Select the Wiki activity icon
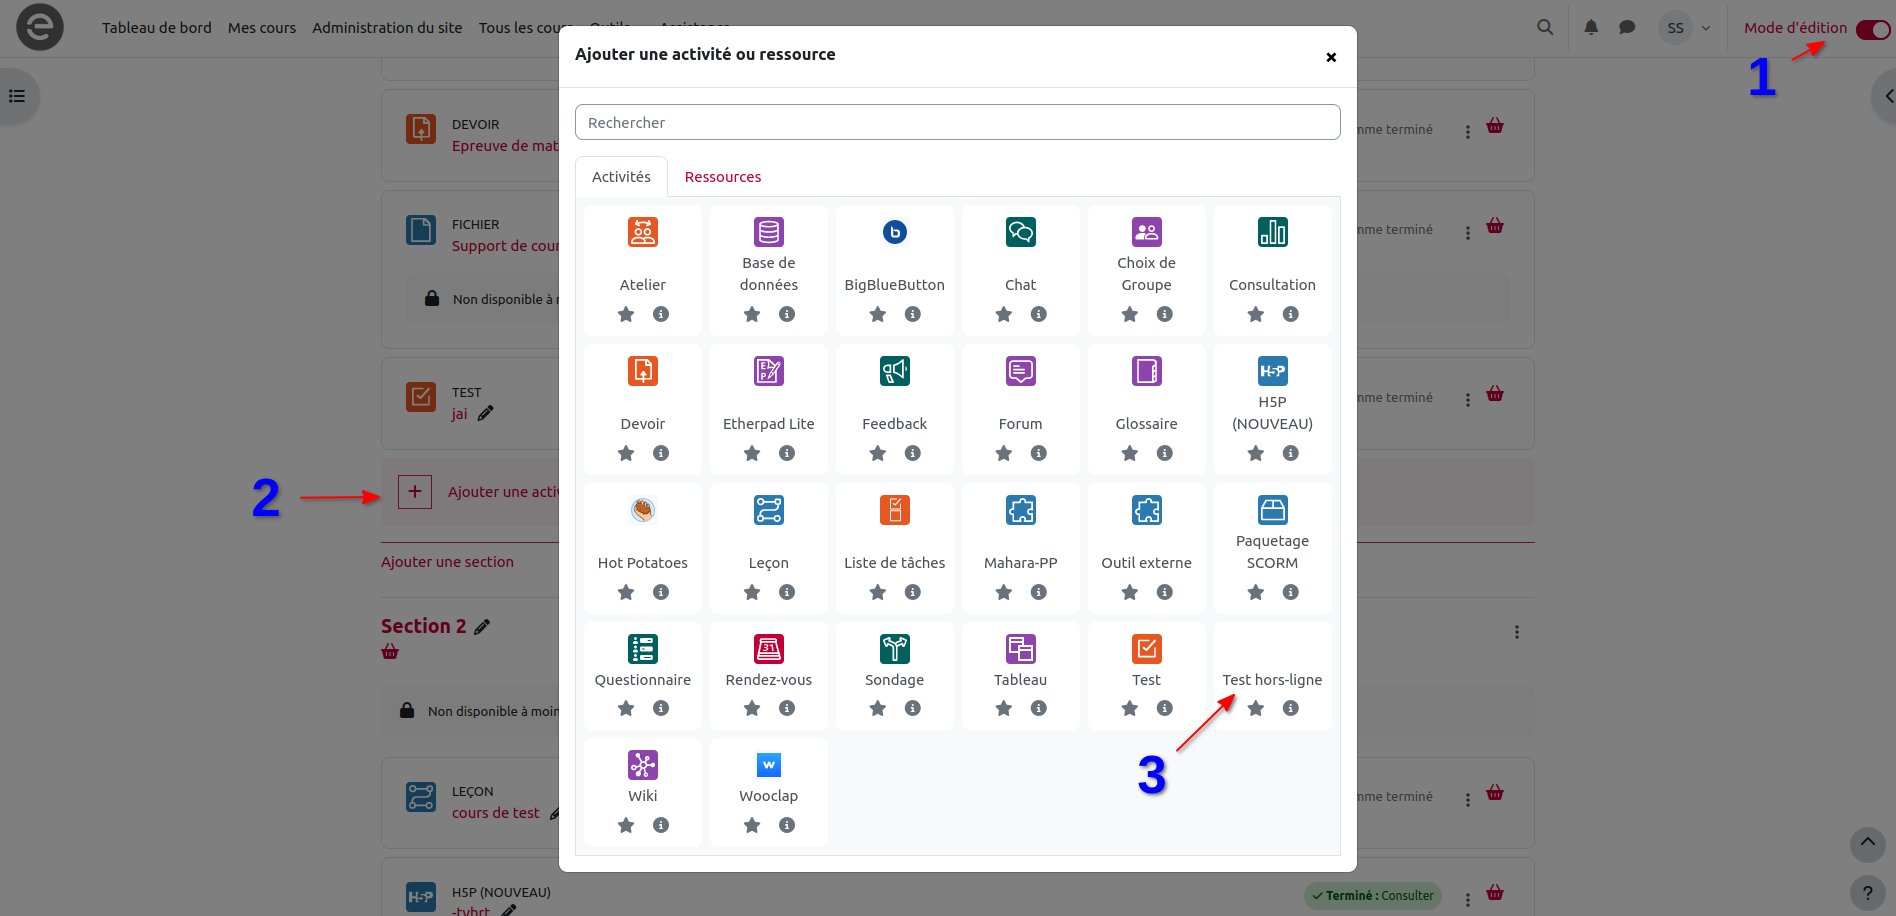The image size is (1896, 916). click(x=642, y=766)
